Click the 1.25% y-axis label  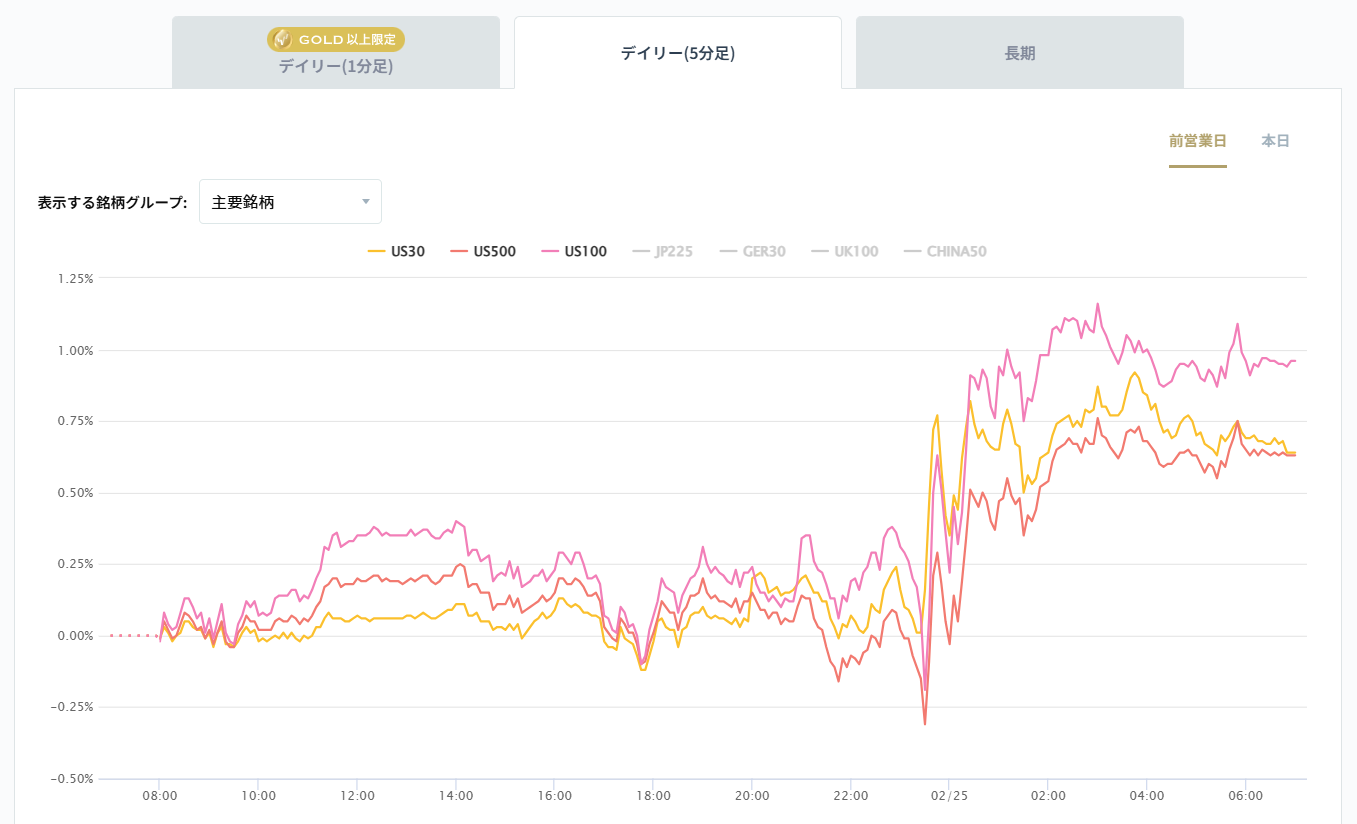(75, 279)
